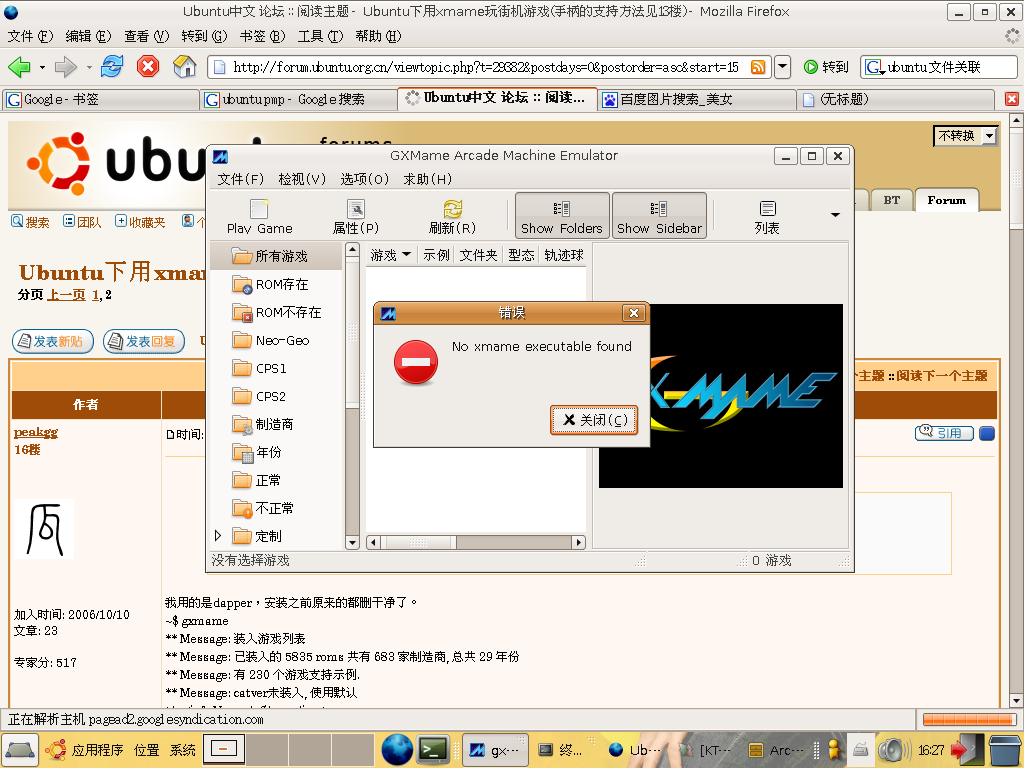Screen dimensions: 1024x768
Task: Open the 应用程序 Applications panel menu
Action: click(97, 750)
